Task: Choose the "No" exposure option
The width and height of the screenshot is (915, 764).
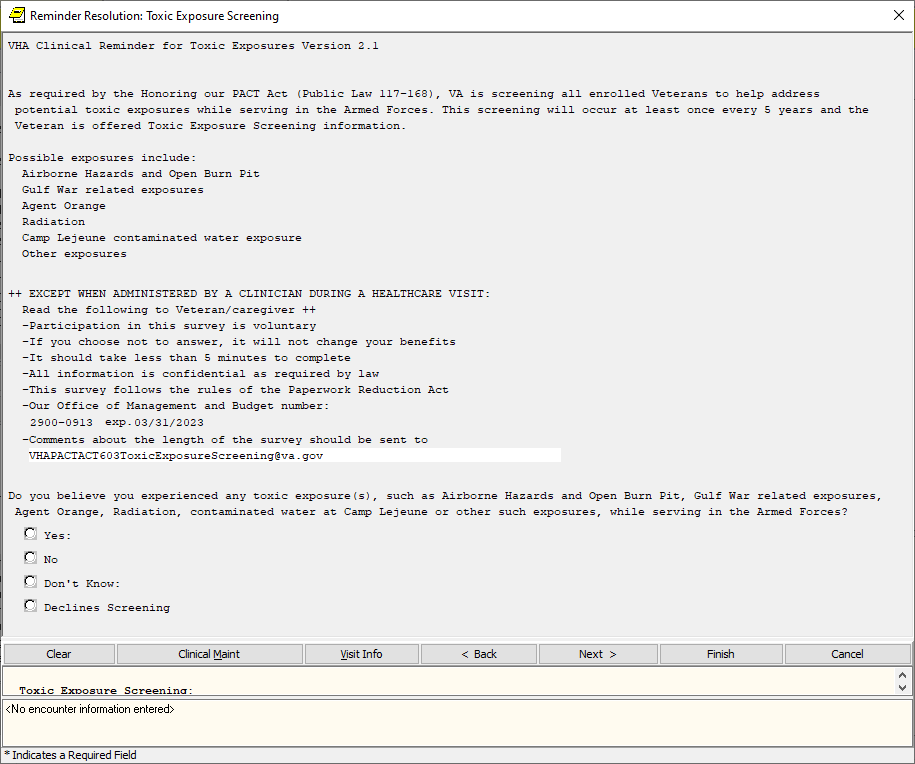Action: coord(31,558)
